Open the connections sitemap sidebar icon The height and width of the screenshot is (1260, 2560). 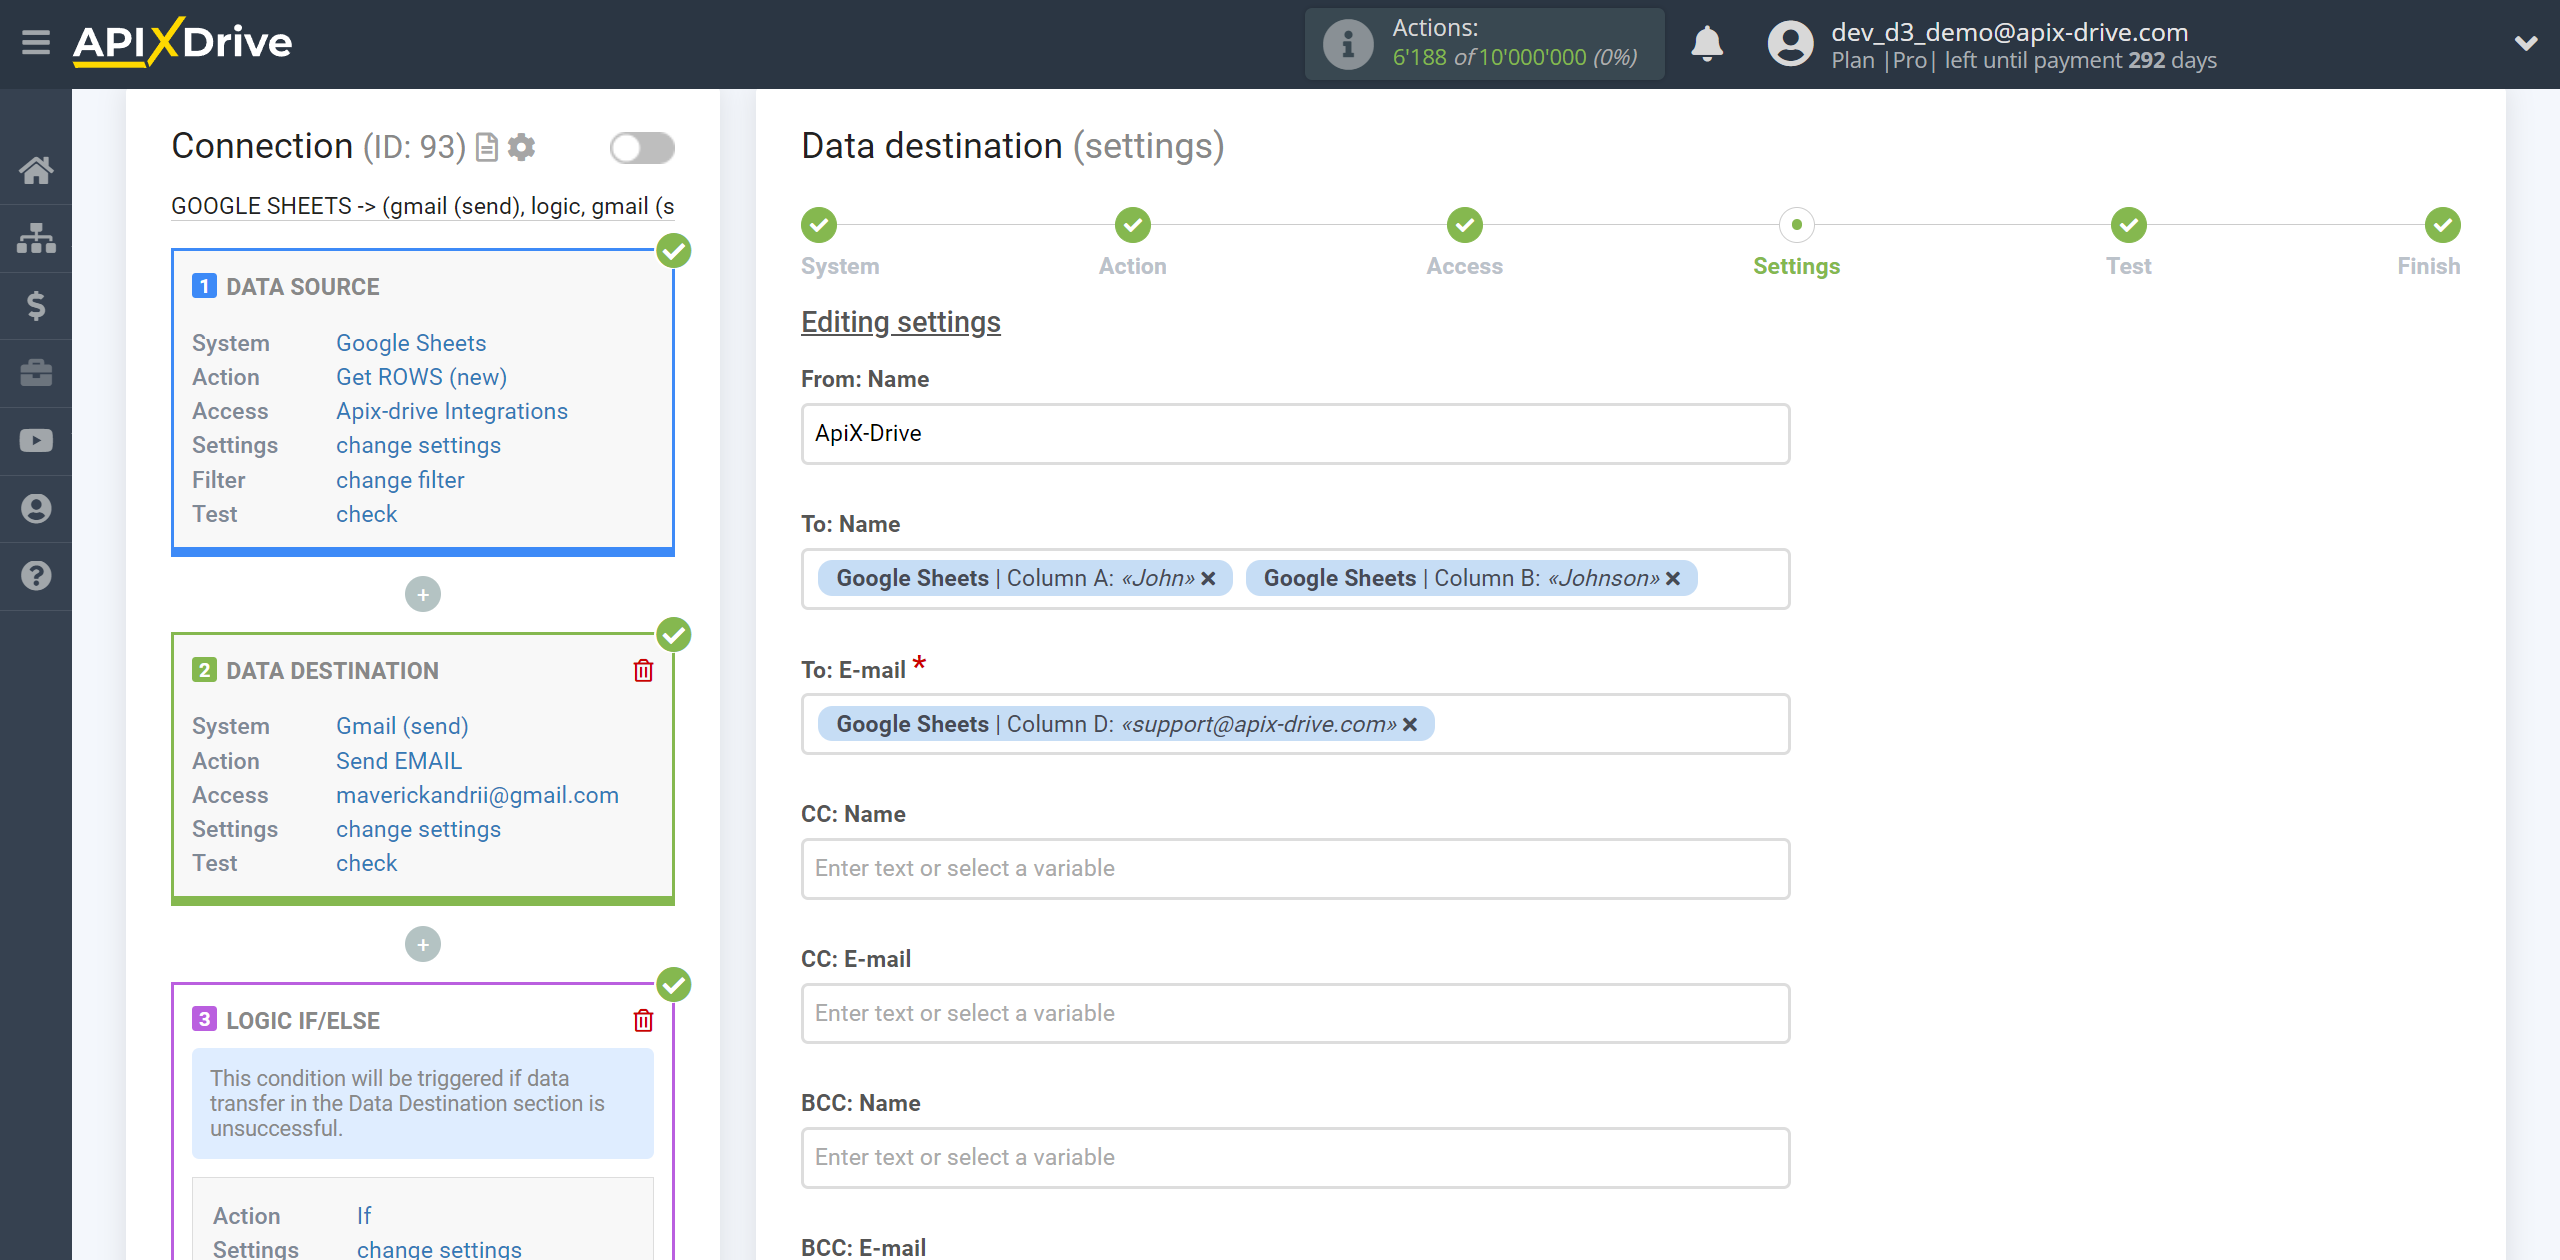[36, 238]
